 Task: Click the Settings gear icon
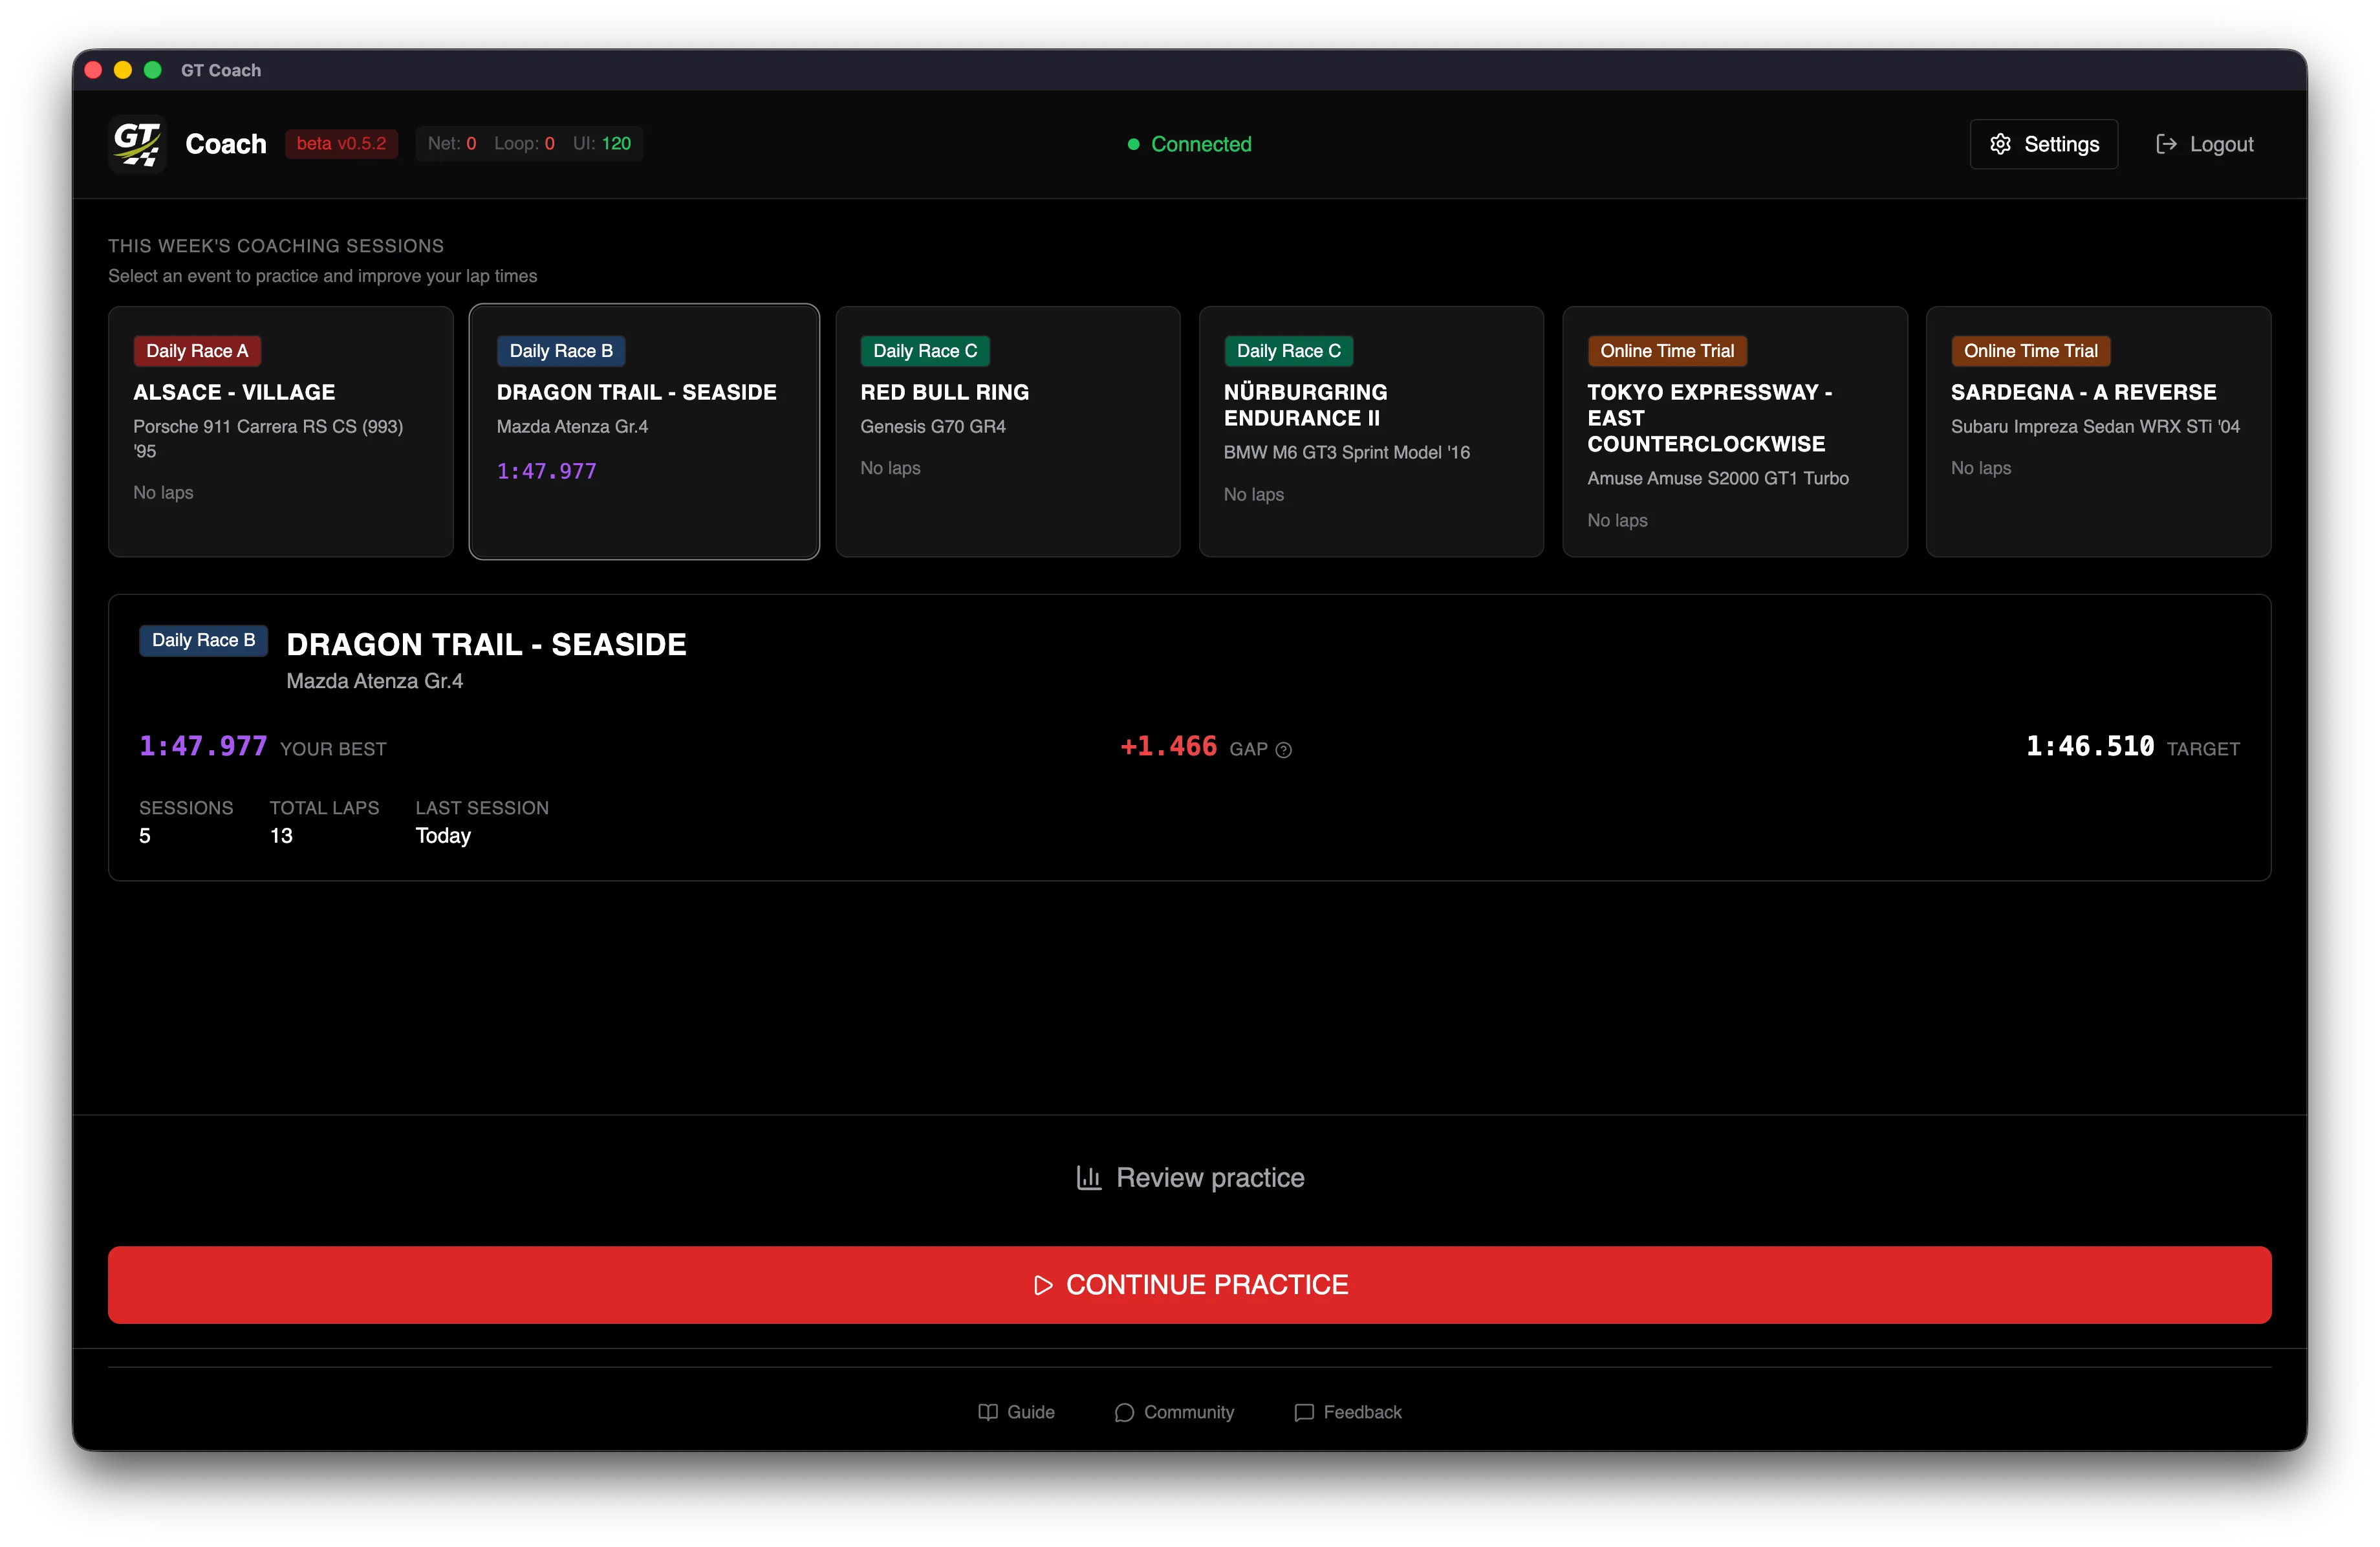pos(2000,144)
